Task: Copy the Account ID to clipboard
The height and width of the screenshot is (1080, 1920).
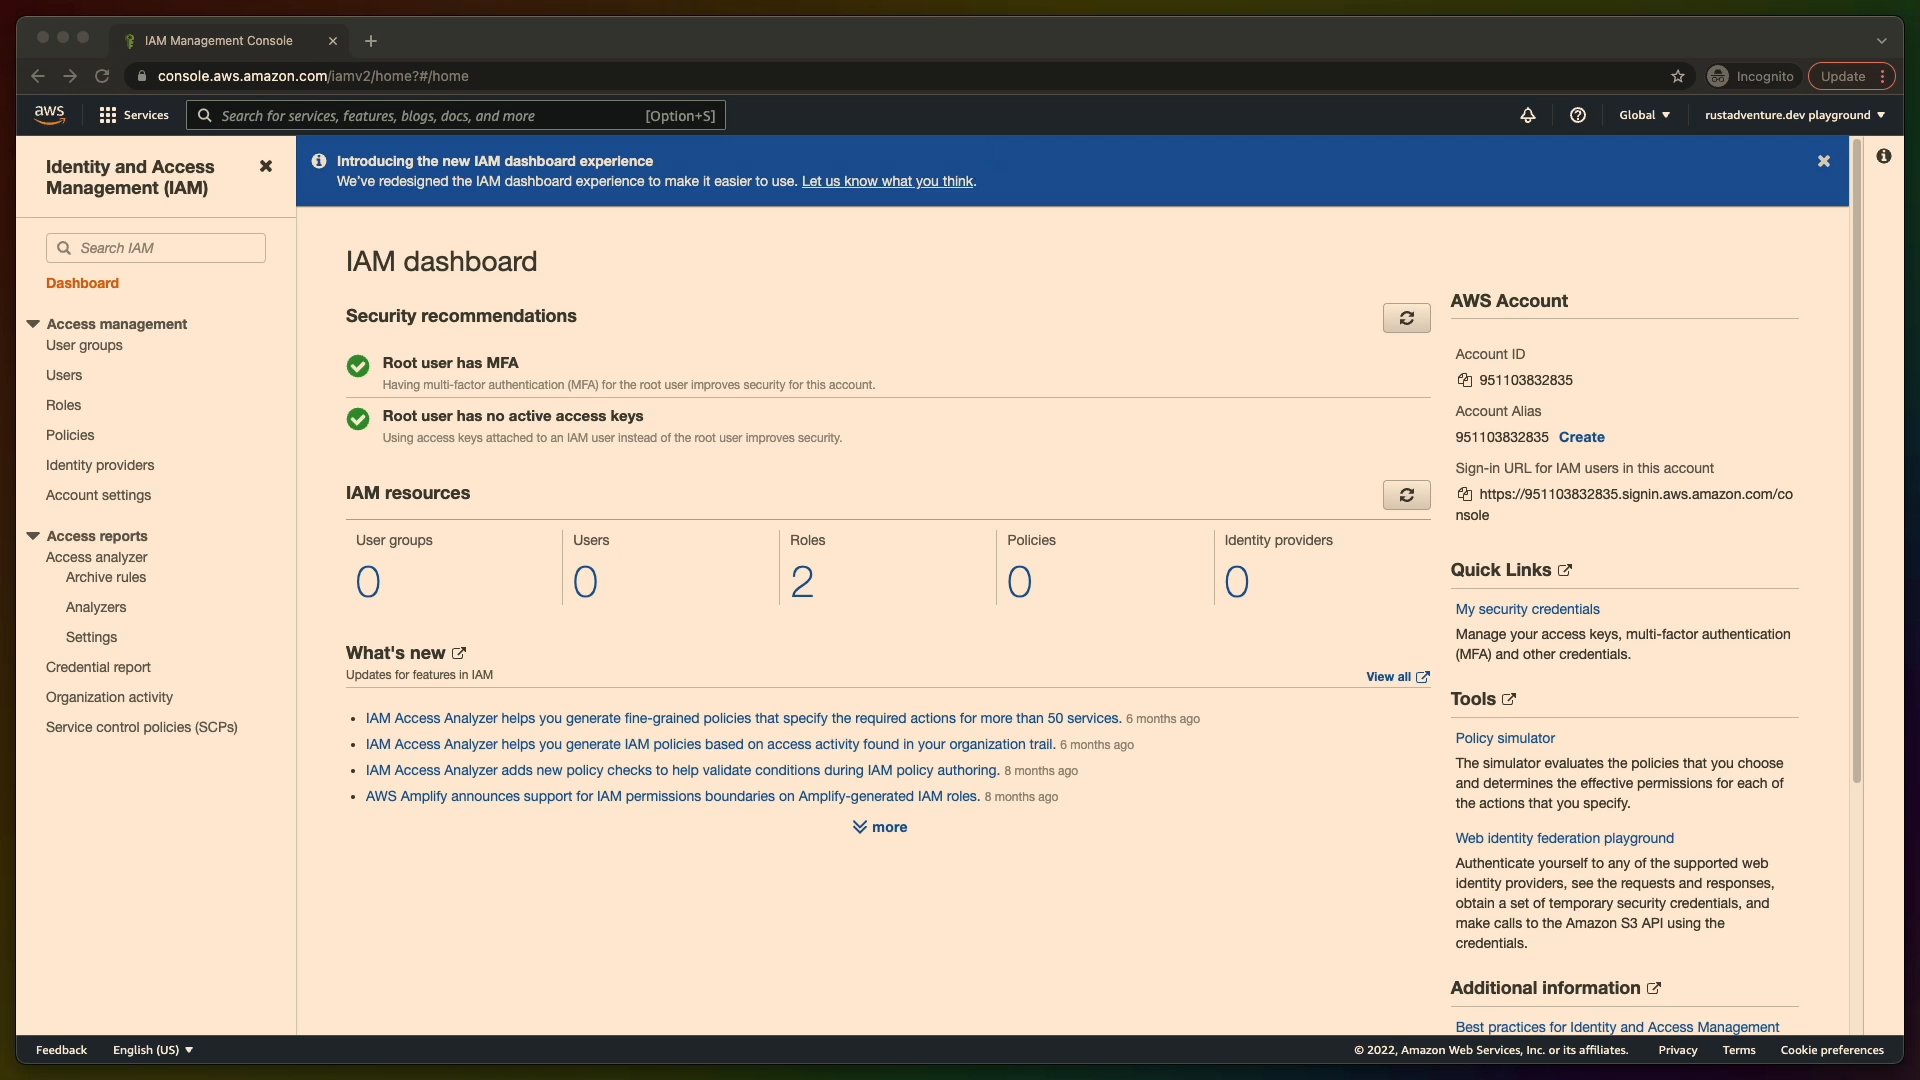Action: [1464, 380]
